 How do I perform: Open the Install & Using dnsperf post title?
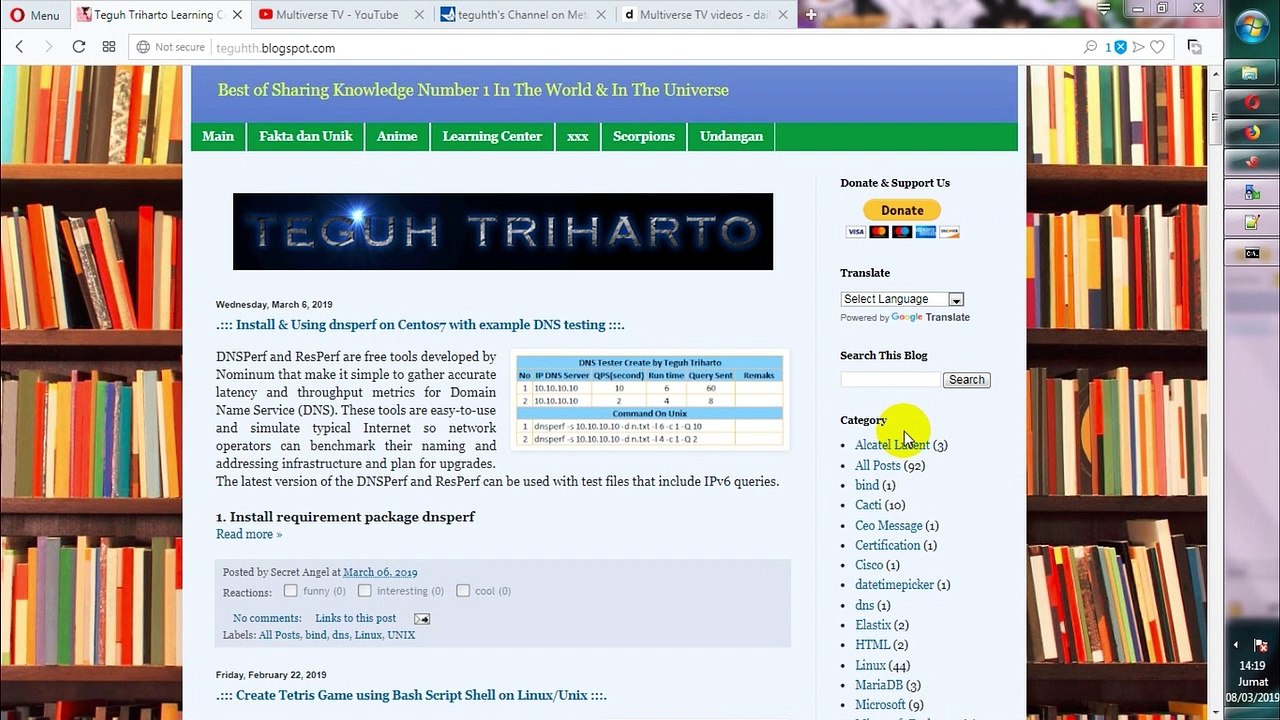point(420,325)
